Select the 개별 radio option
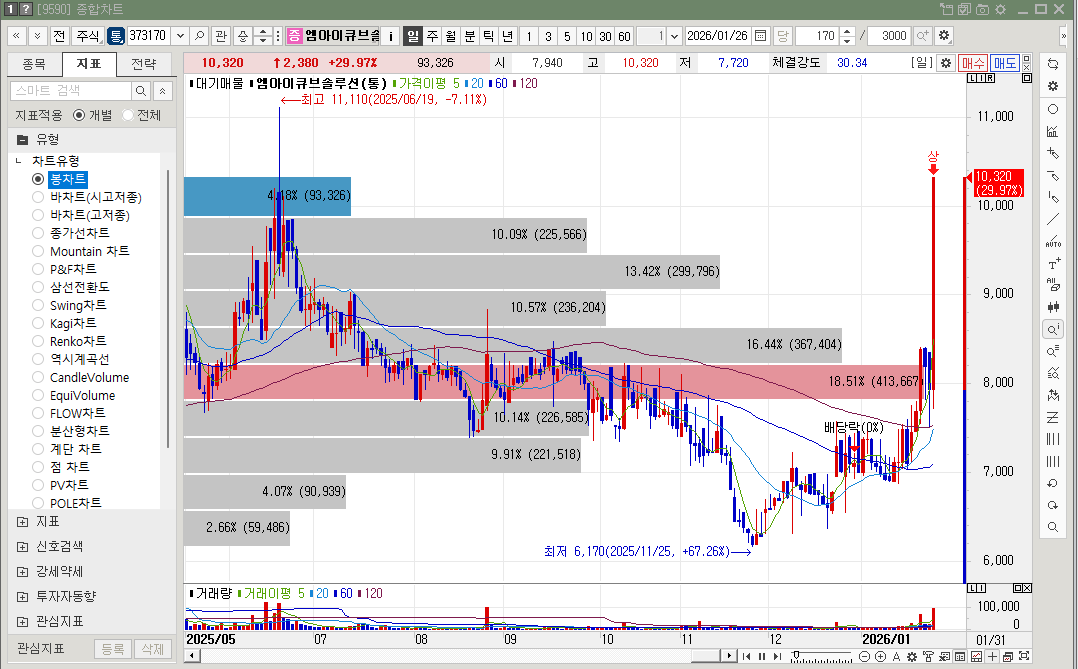The image size is (1078, 669). (x=79, y=115)
